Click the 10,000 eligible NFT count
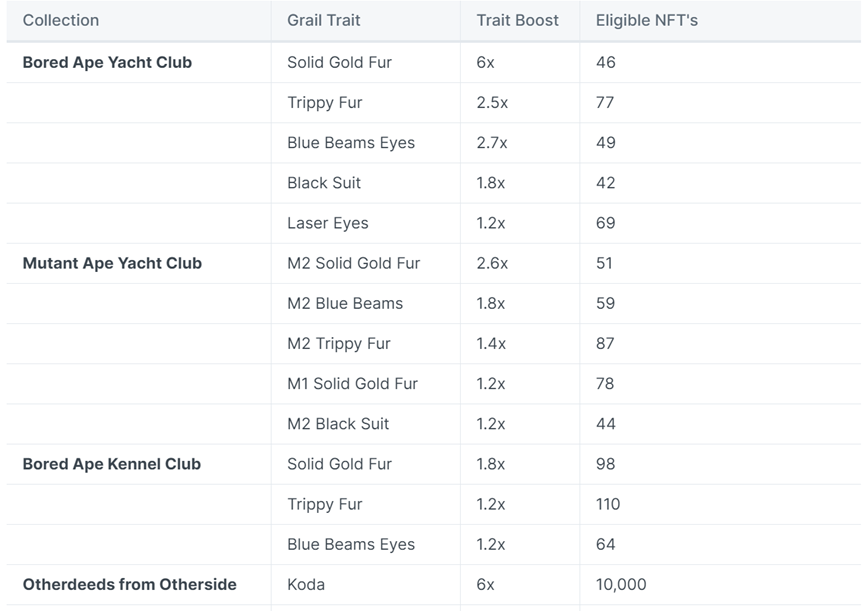The width and height of the screenshot is (865, 611). [x=621, y=584]
